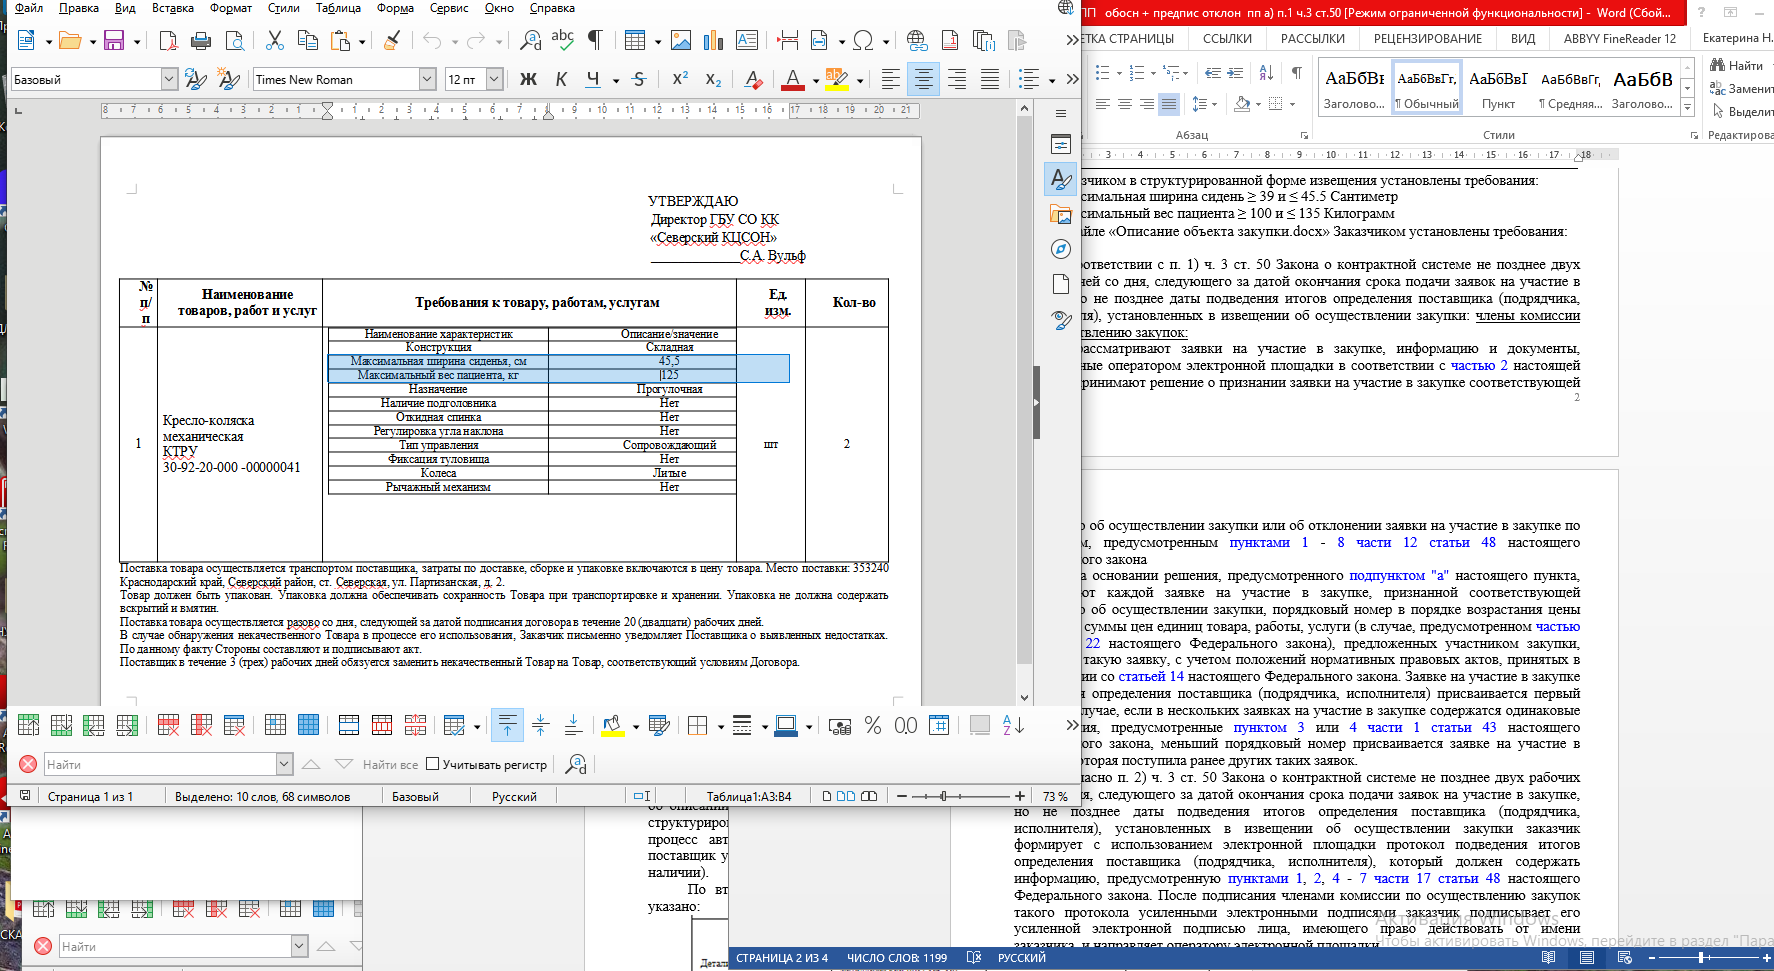
Task: Click the Superscript icon in Writer
Action: [680, 79]
